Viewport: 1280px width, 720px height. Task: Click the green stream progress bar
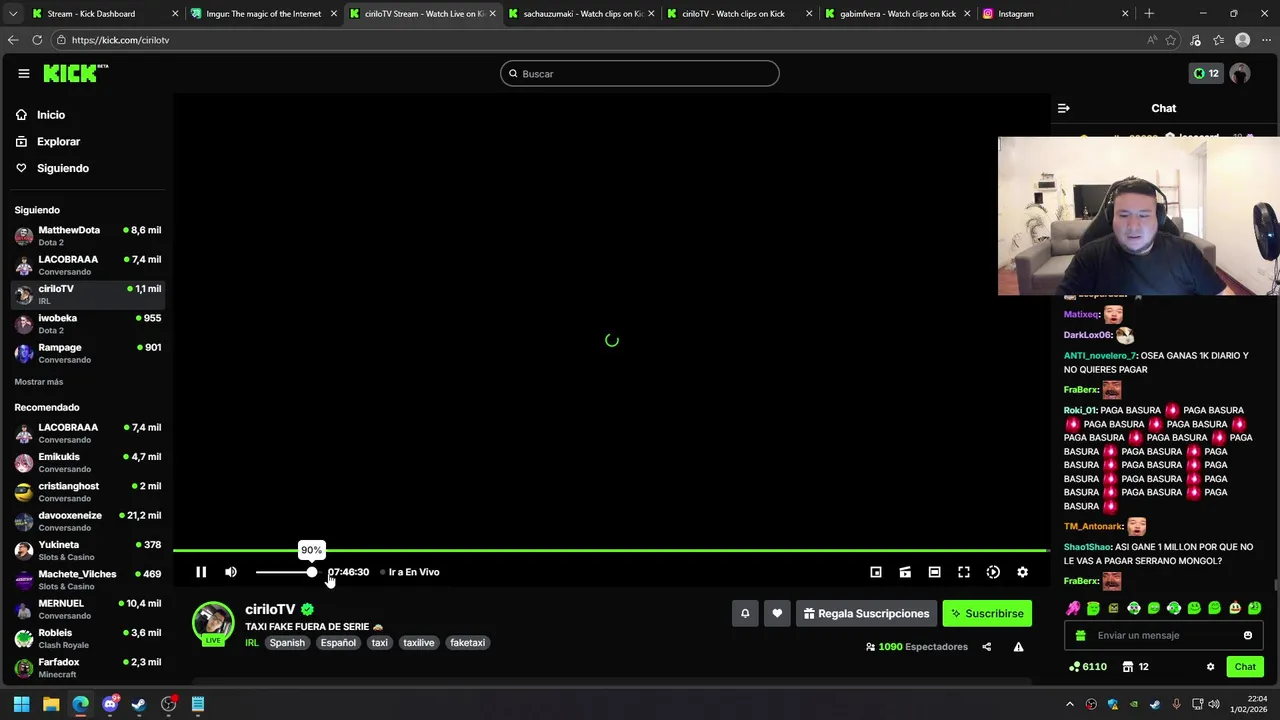(610, 550)
